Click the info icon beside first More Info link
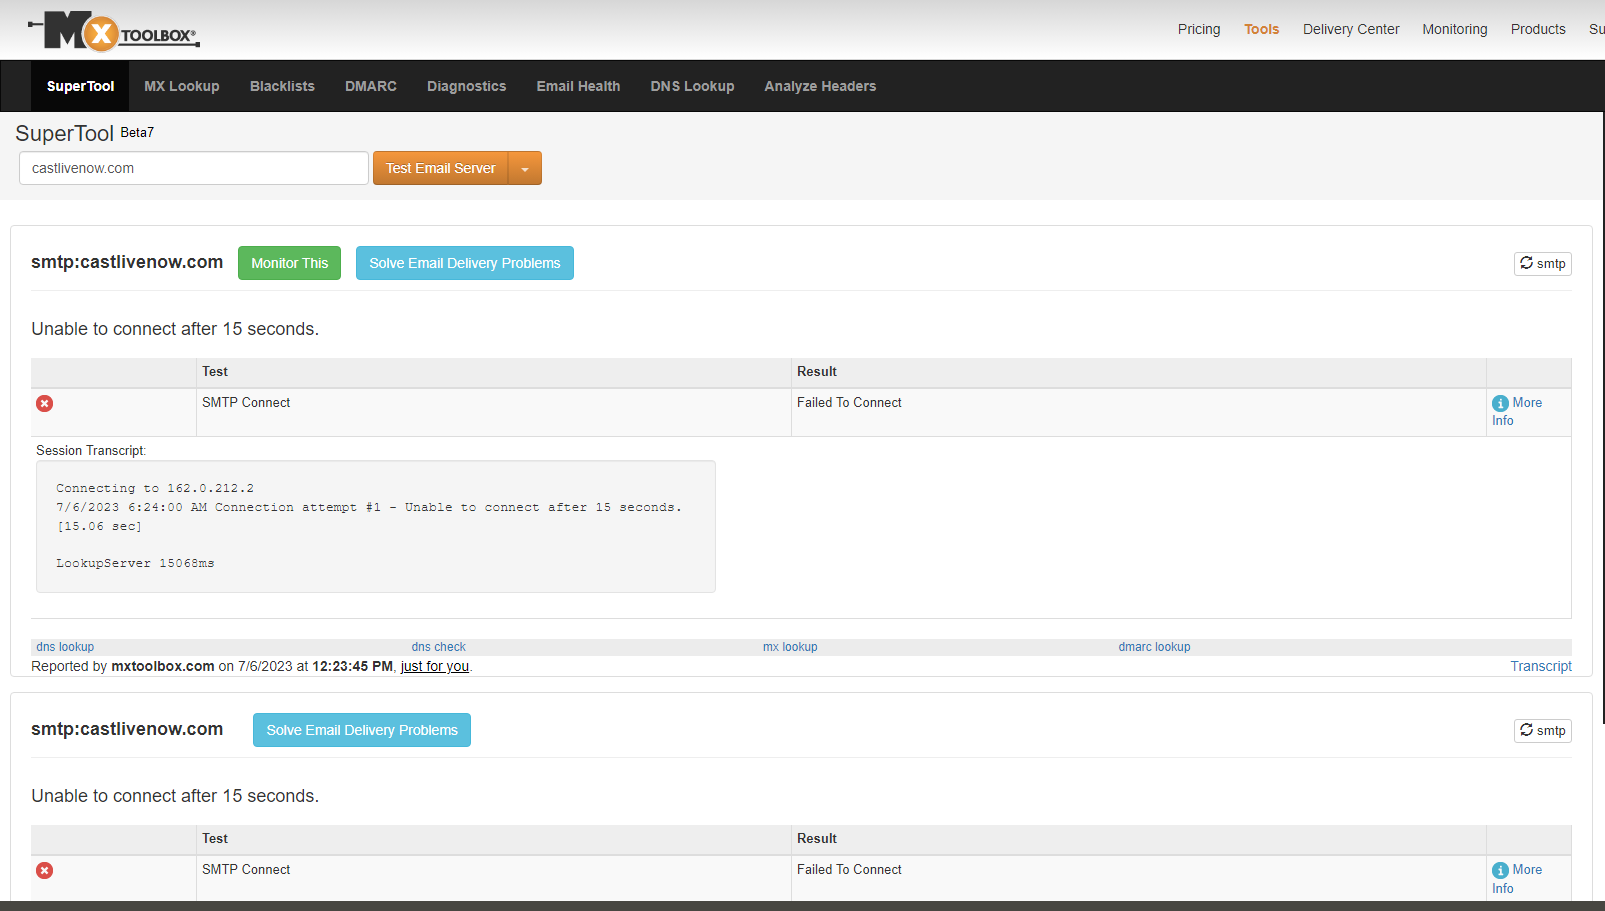The height and width of the screenshot is (911, 1605). tap(1500, 403)
